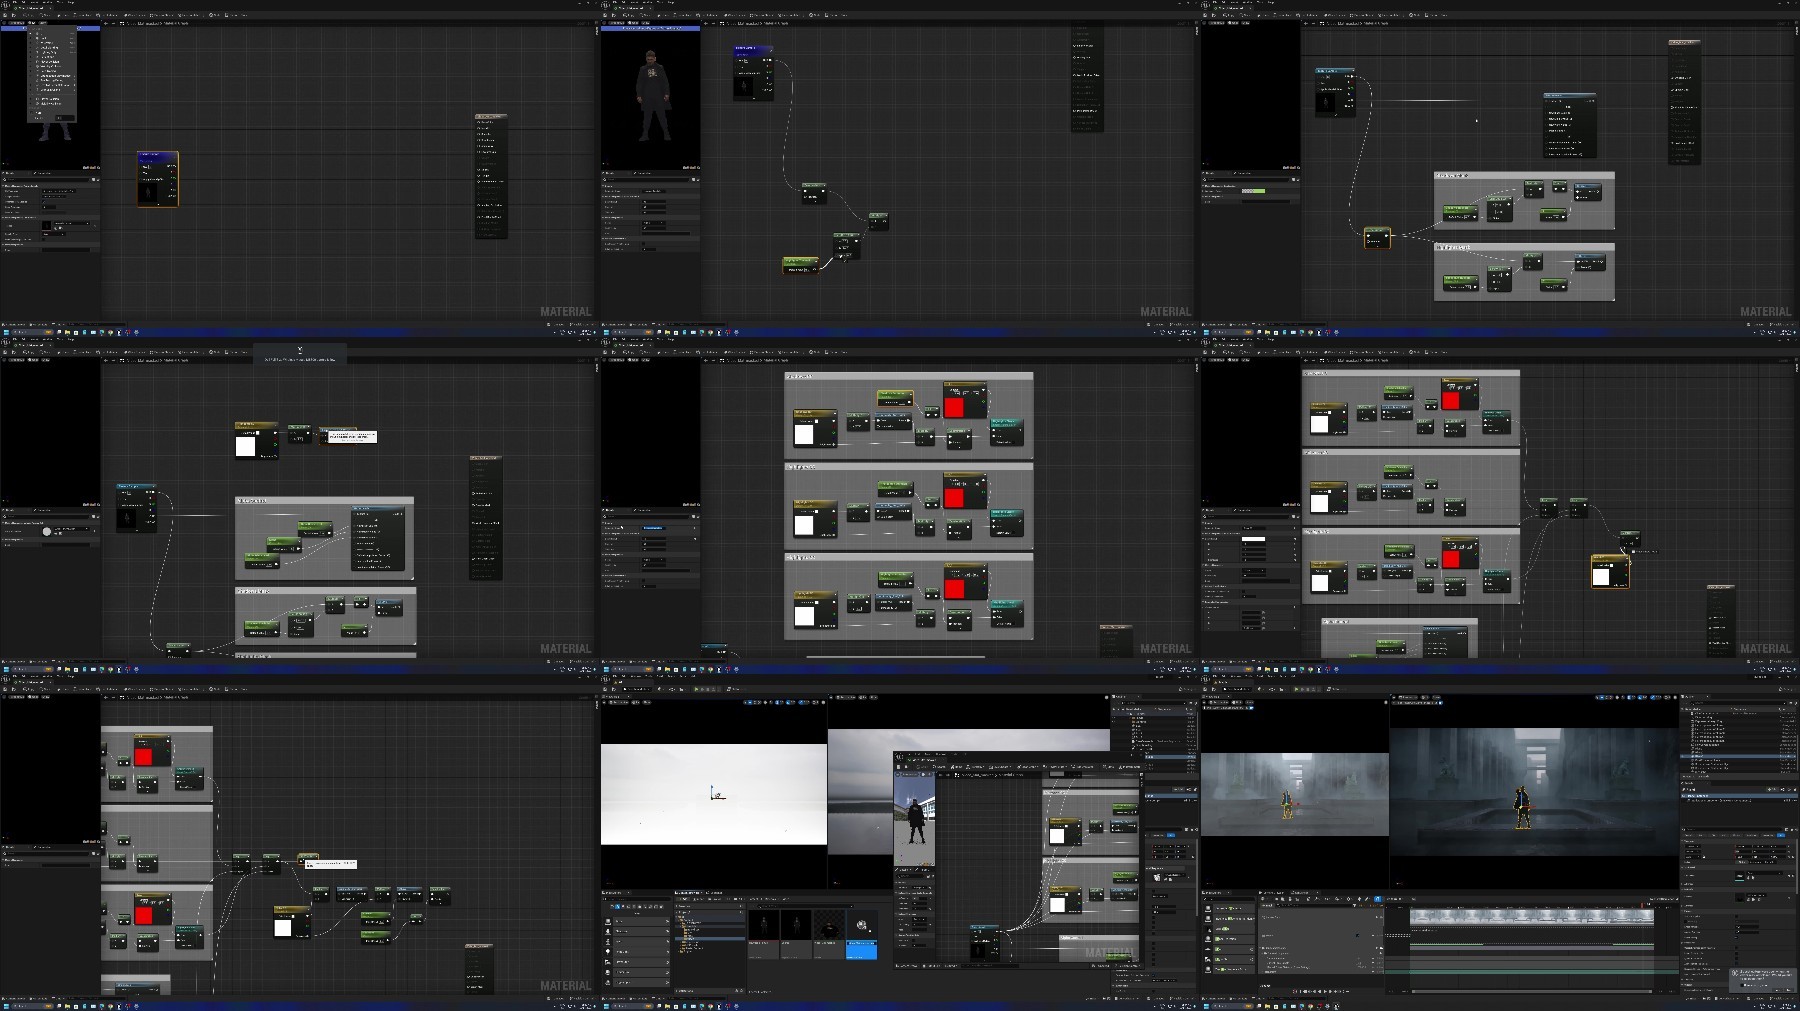Viewport: 1800px width, 1011px height.
Task: Select the character in bottom-right frame large viewport
Action: (x=1521, y=807)
